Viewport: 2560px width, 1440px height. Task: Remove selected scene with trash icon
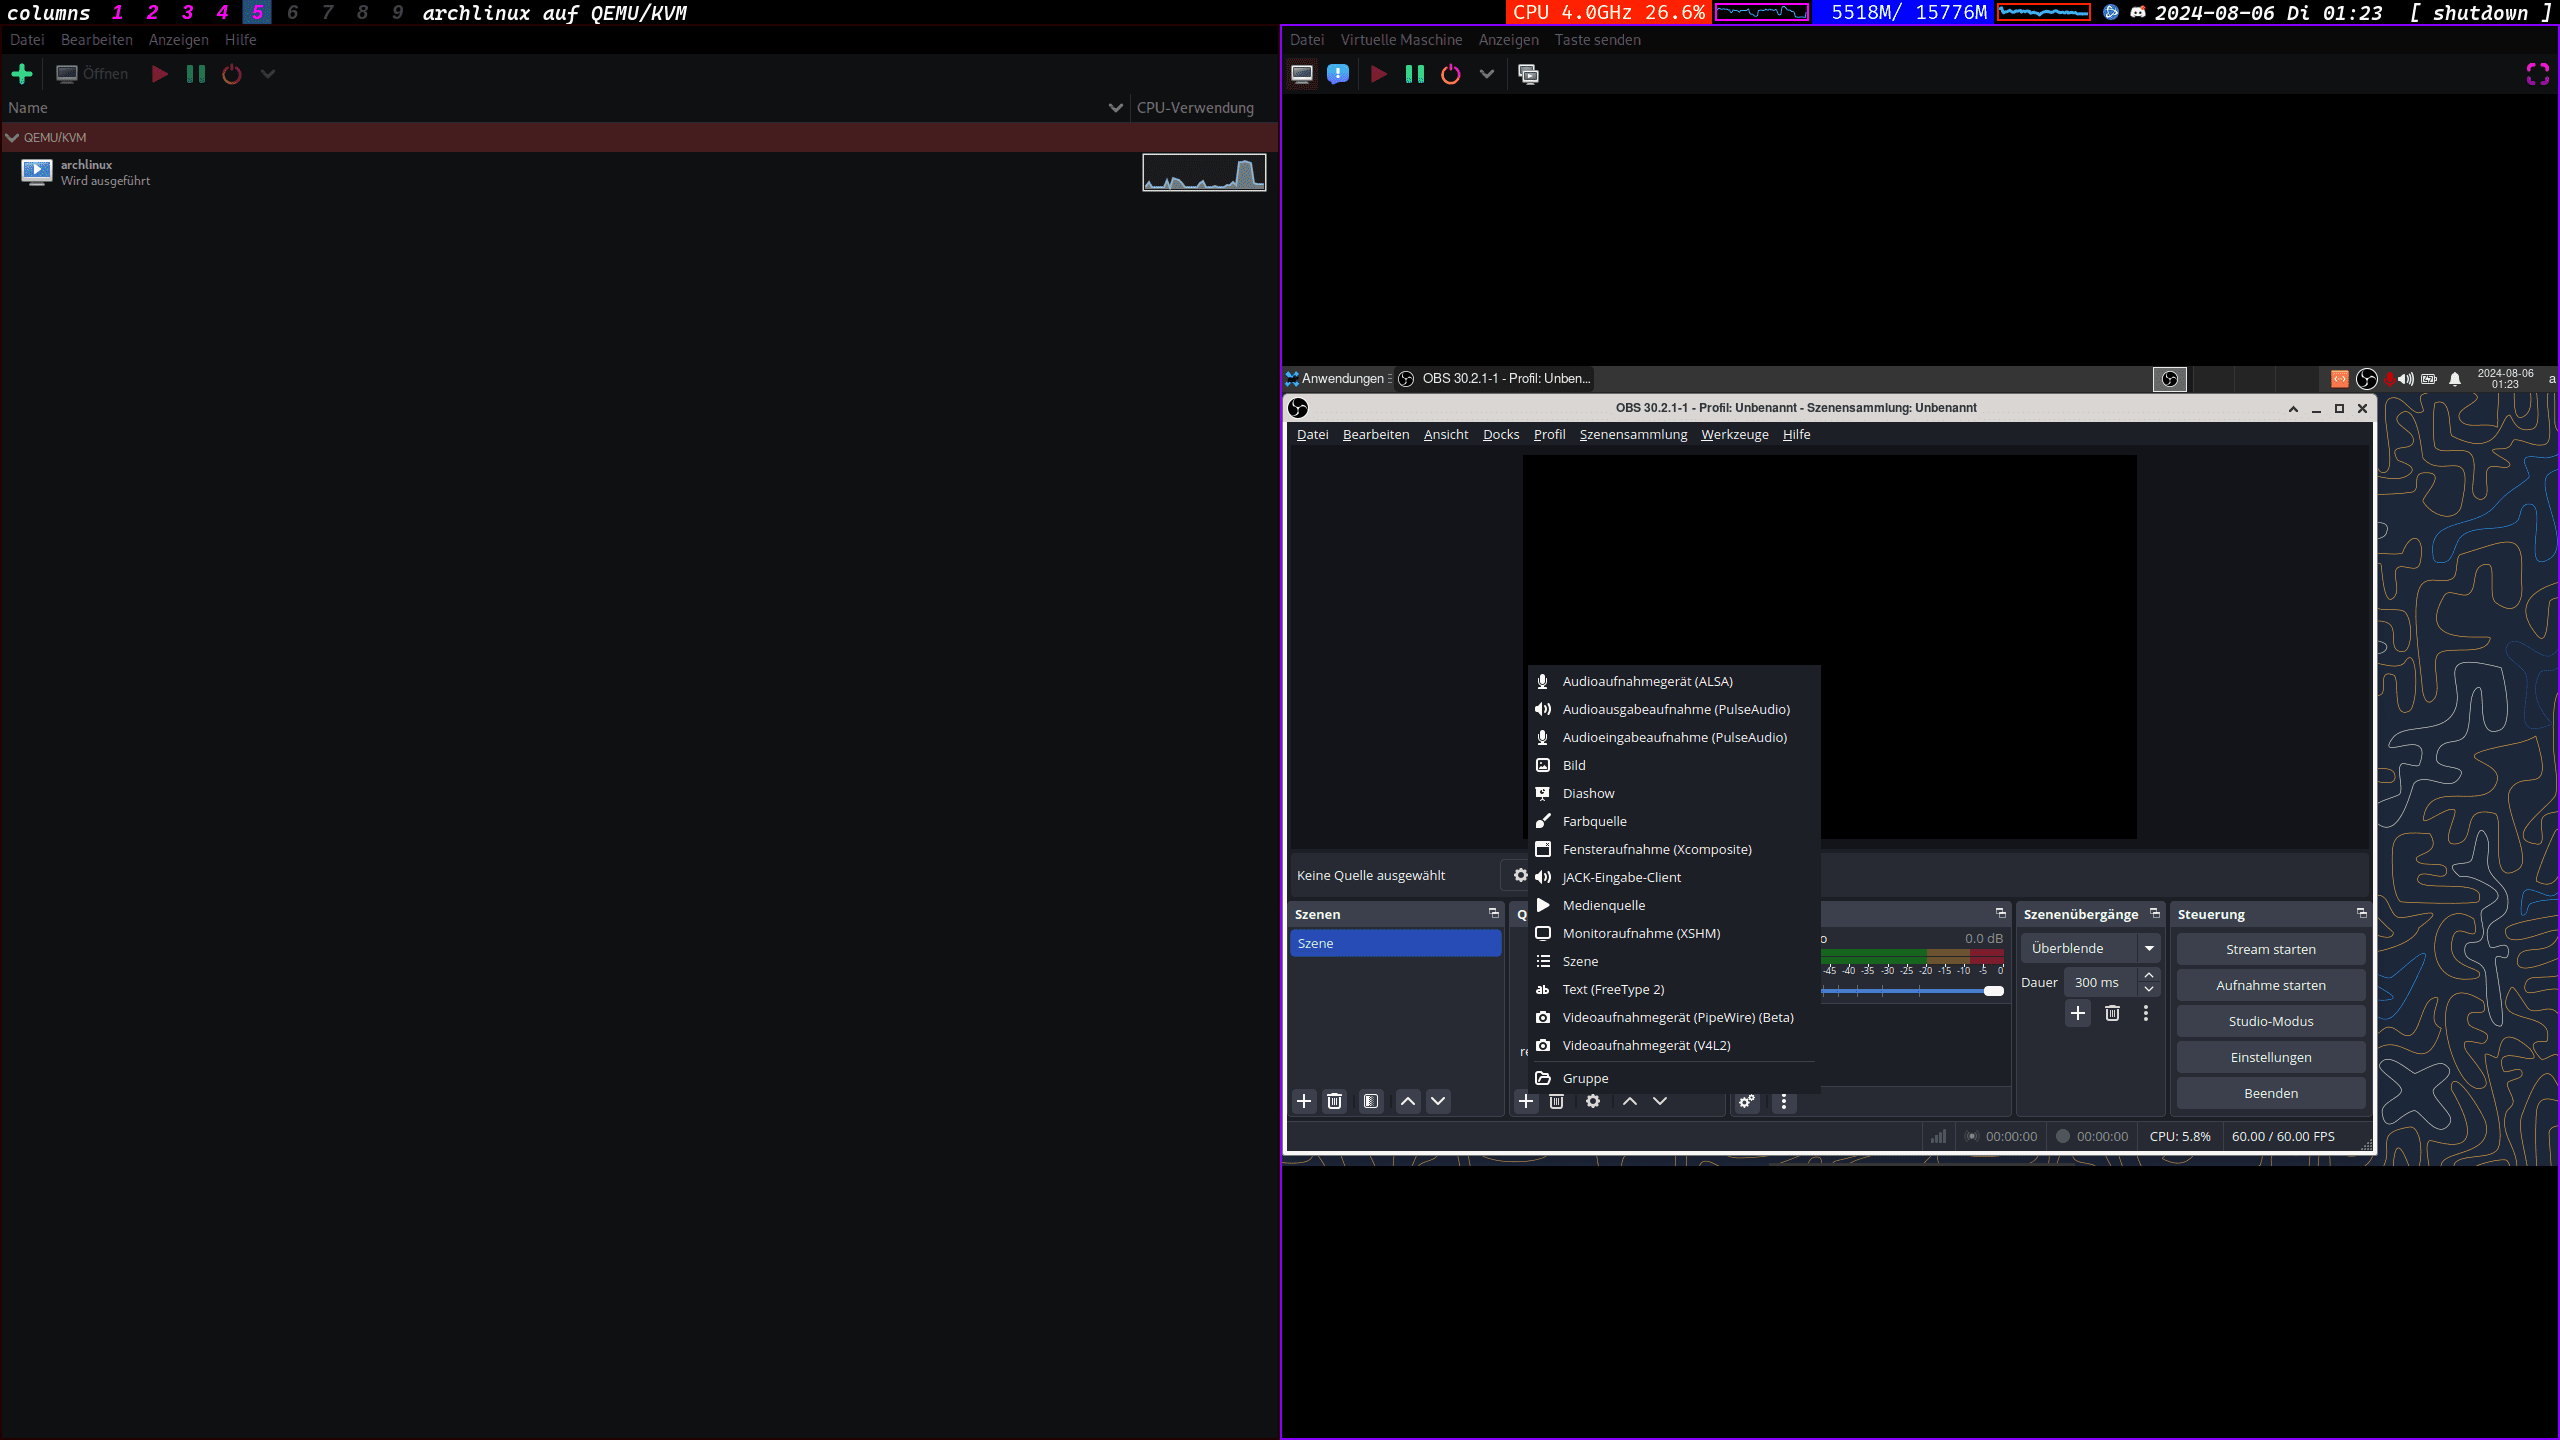pyautogui.click(x=1334, y=1101)
